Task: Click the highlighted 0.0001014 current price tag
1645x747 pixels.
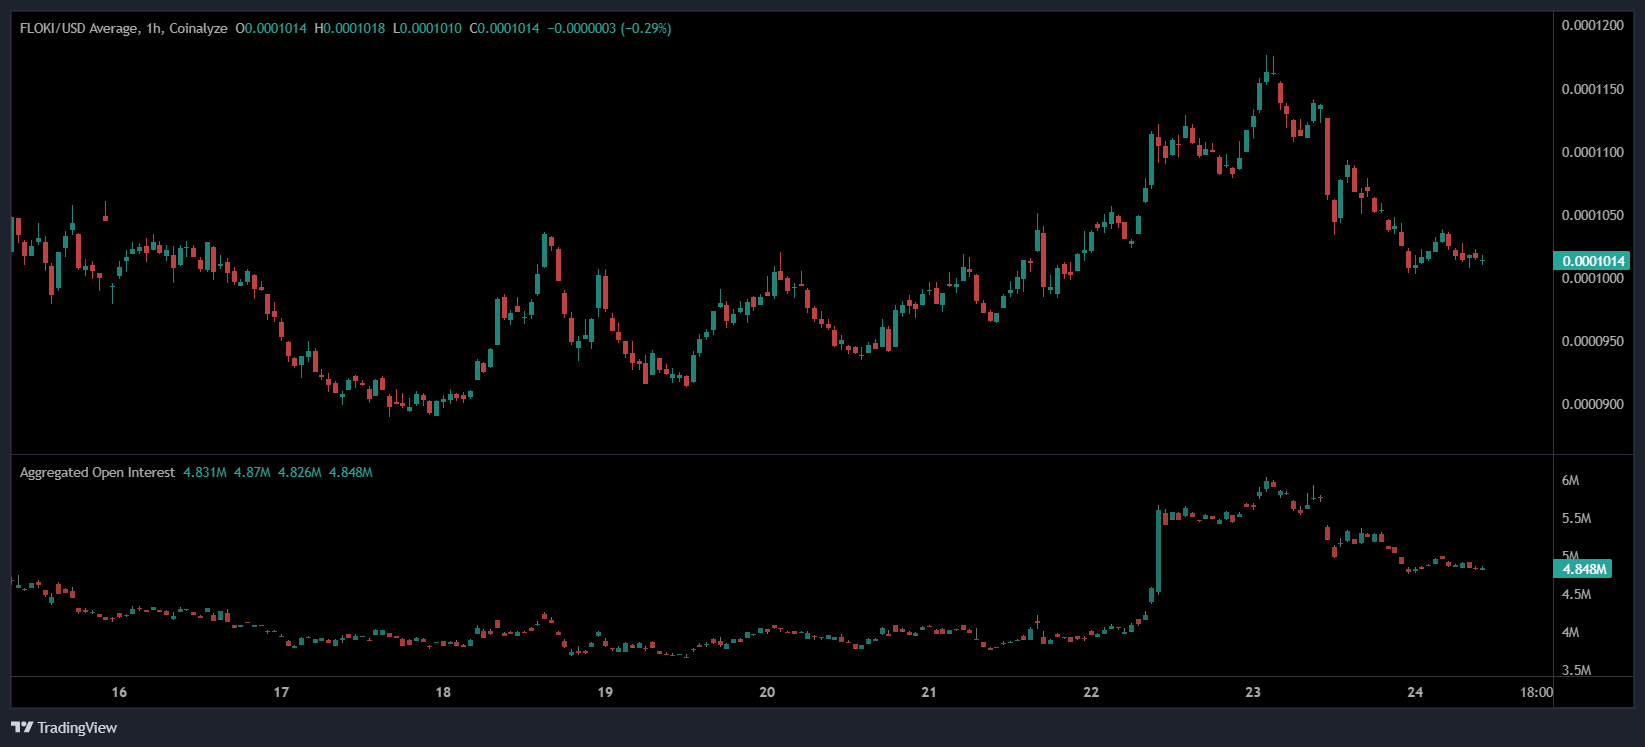Action: (1593, 261)
